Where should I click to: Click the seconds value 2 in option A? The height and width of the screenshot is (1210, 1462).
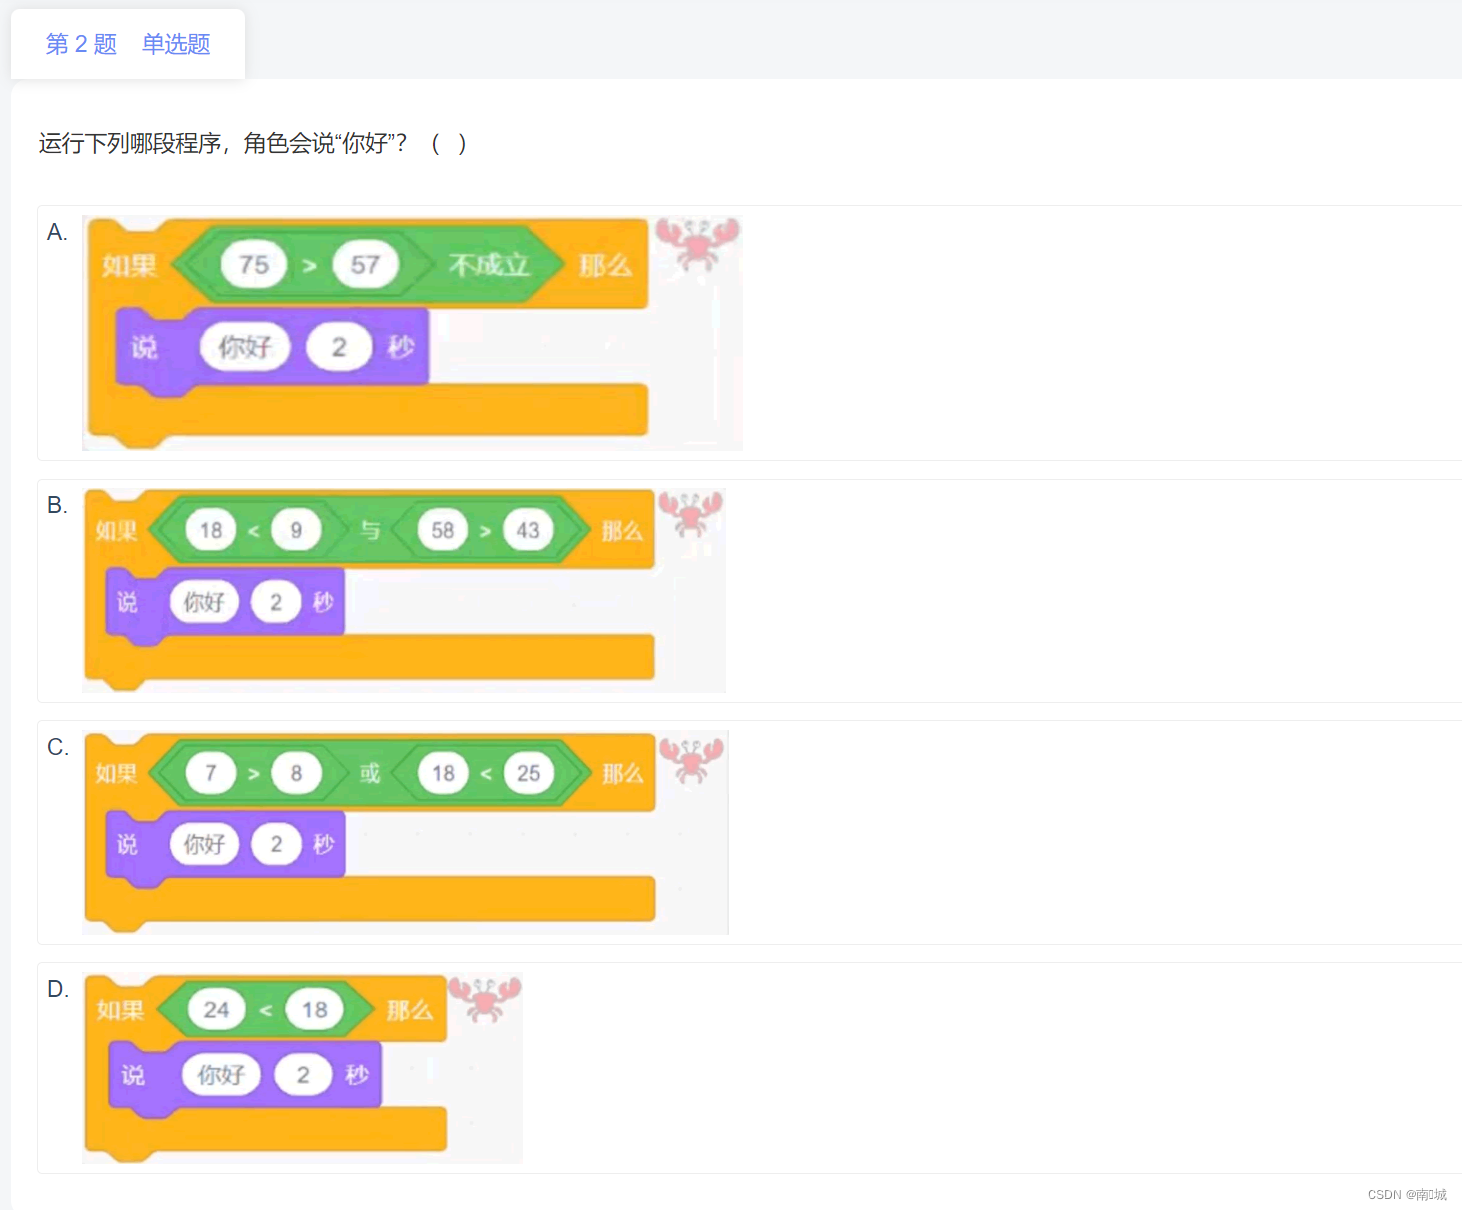coord(339,347)
